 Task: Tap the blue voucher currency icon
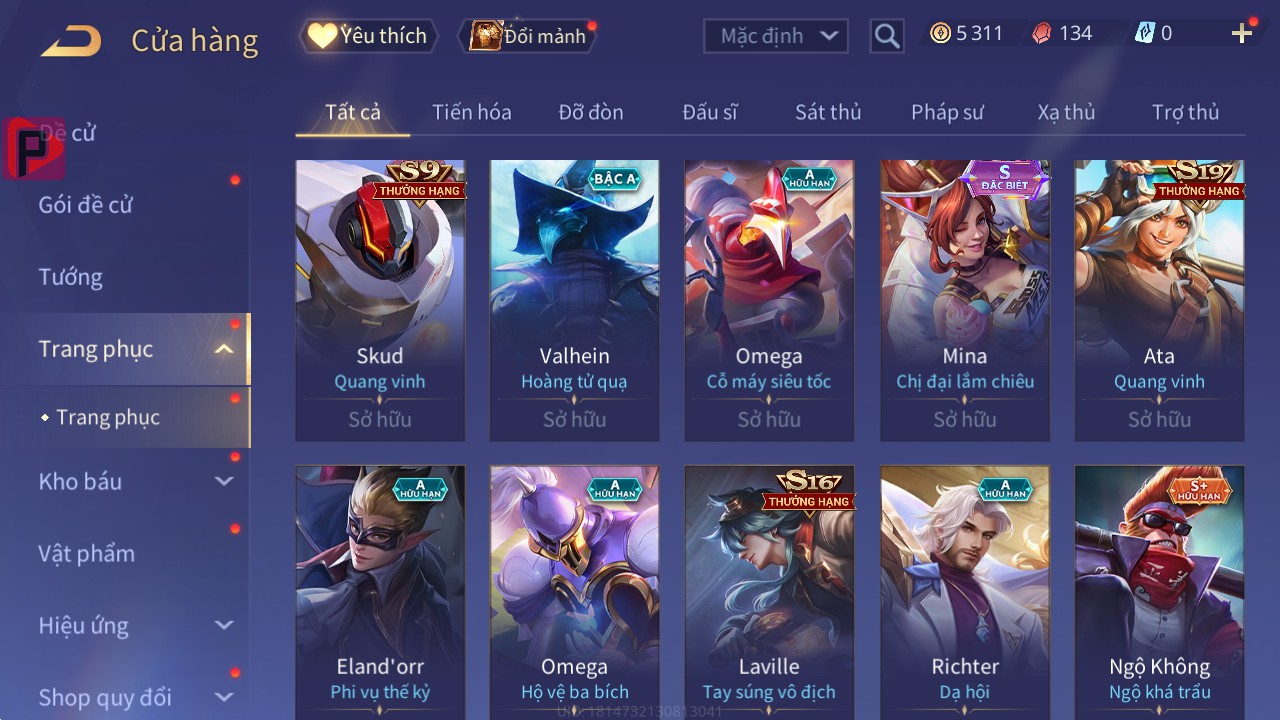[x=1145, y=34]
